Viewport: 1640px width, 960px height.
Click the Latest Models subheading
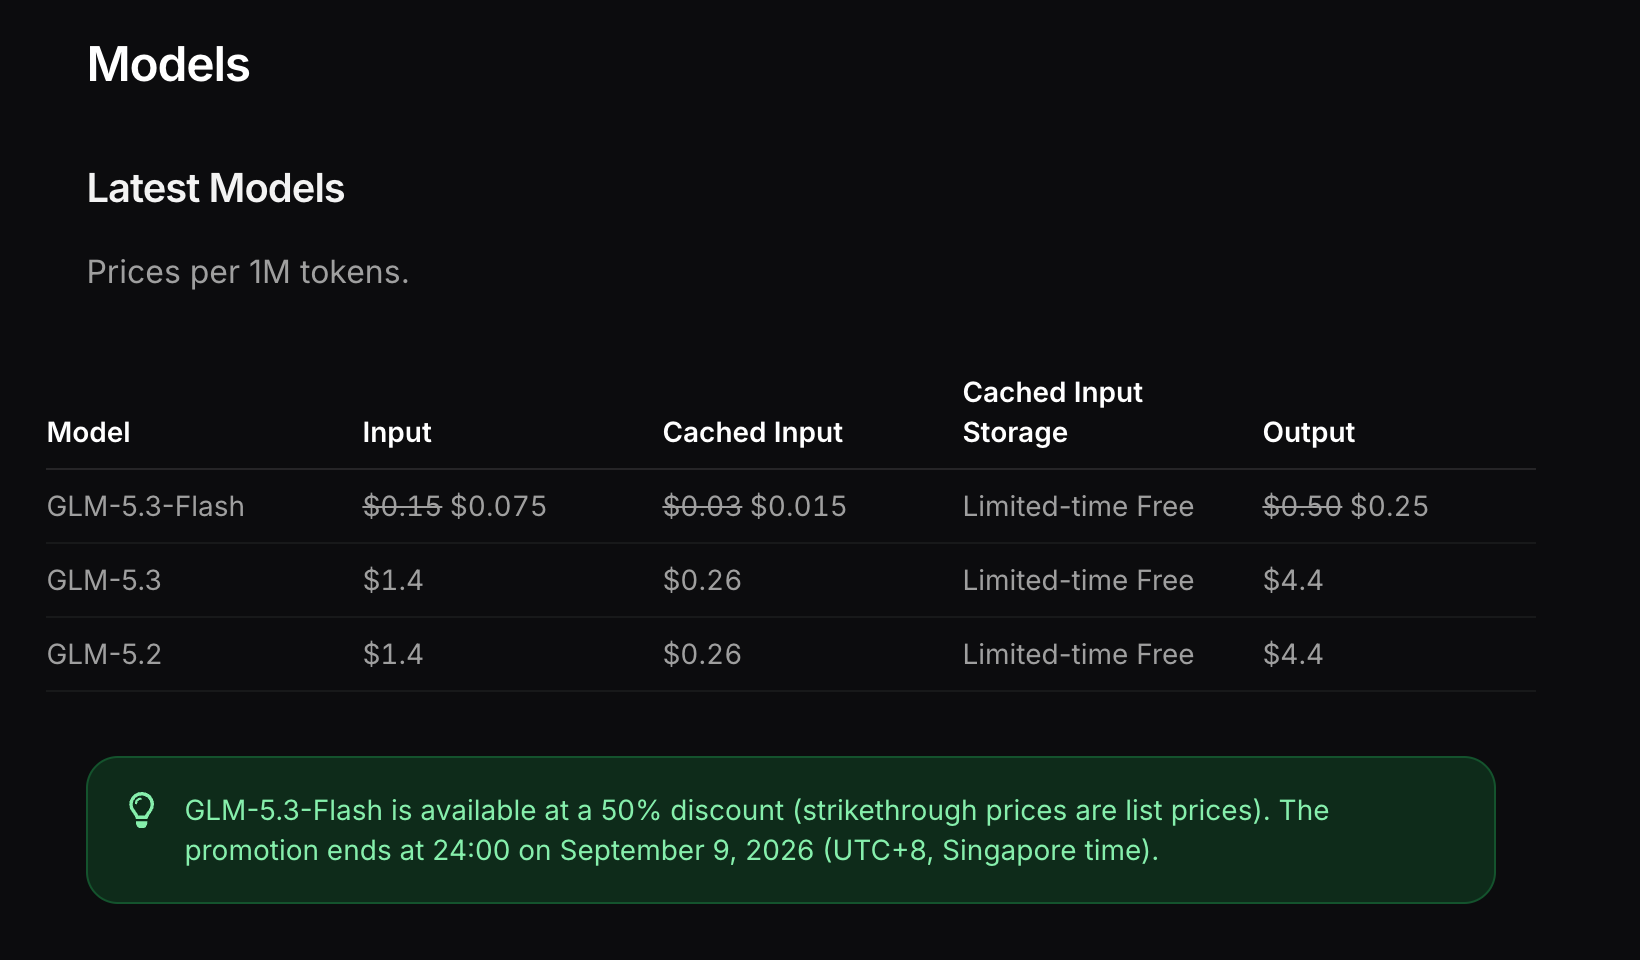tap(215, 188)
